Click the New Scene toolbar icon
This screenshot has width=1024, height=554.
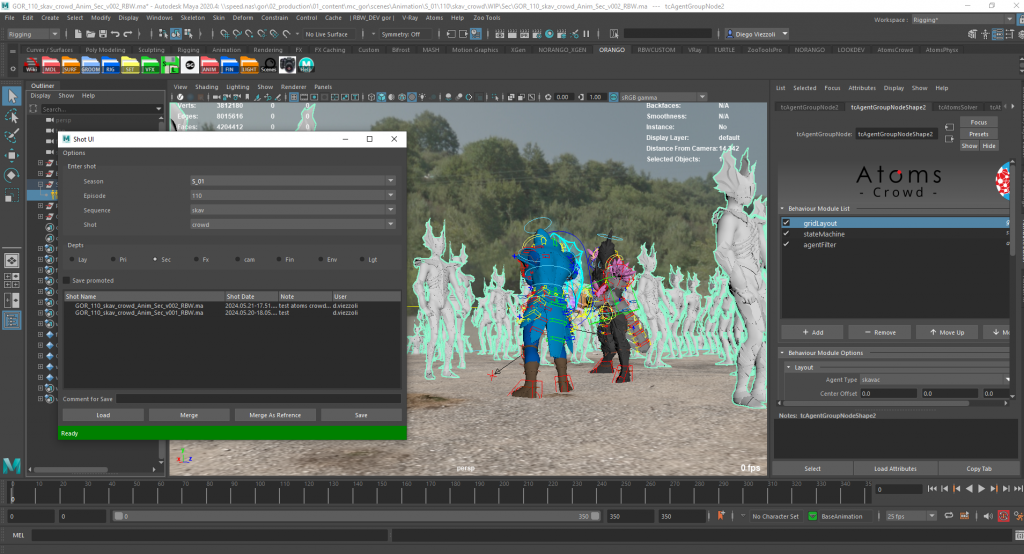click(78, 34)
